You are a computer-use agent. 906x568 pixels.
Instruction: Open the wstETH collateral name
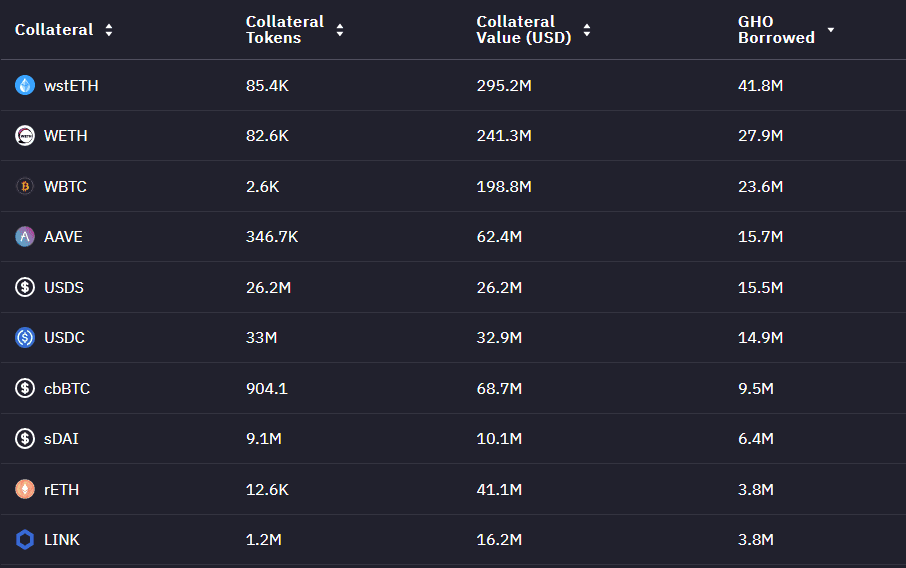tap(71, 86)
